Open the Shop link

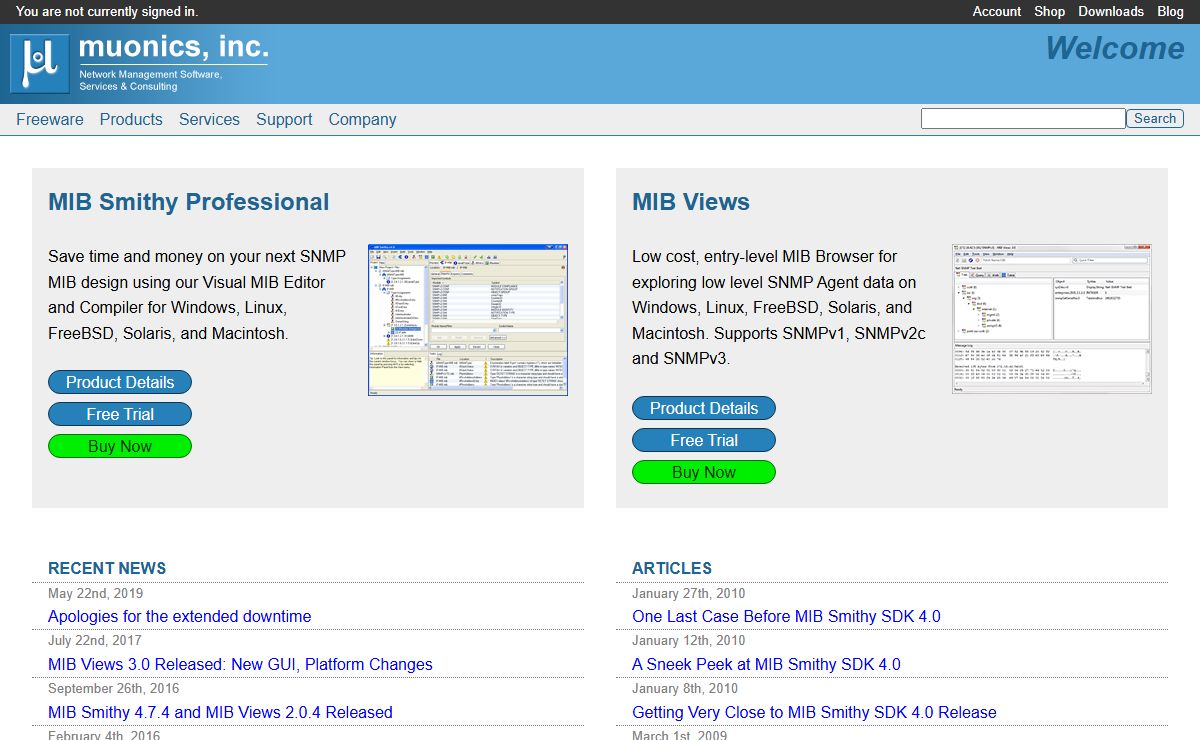(1050, 12)
